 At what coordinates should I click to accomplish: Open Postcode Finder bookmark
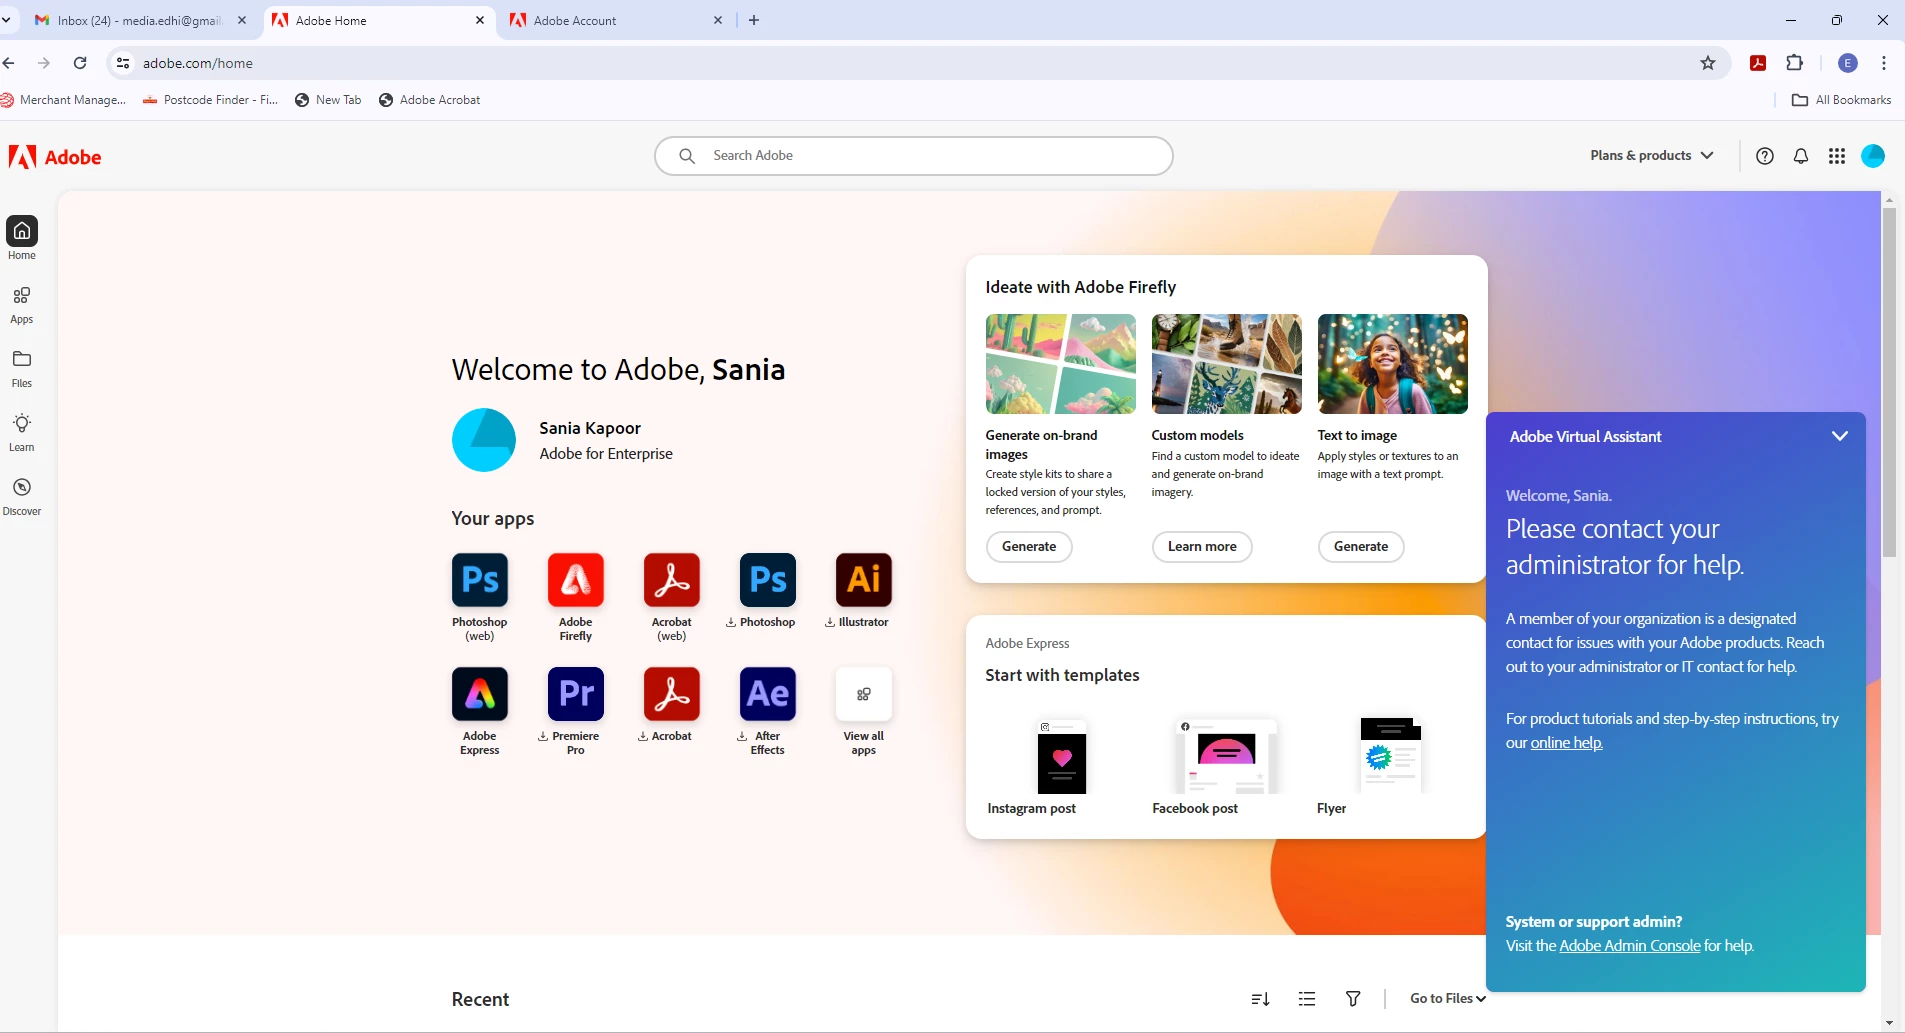[211, 100]
